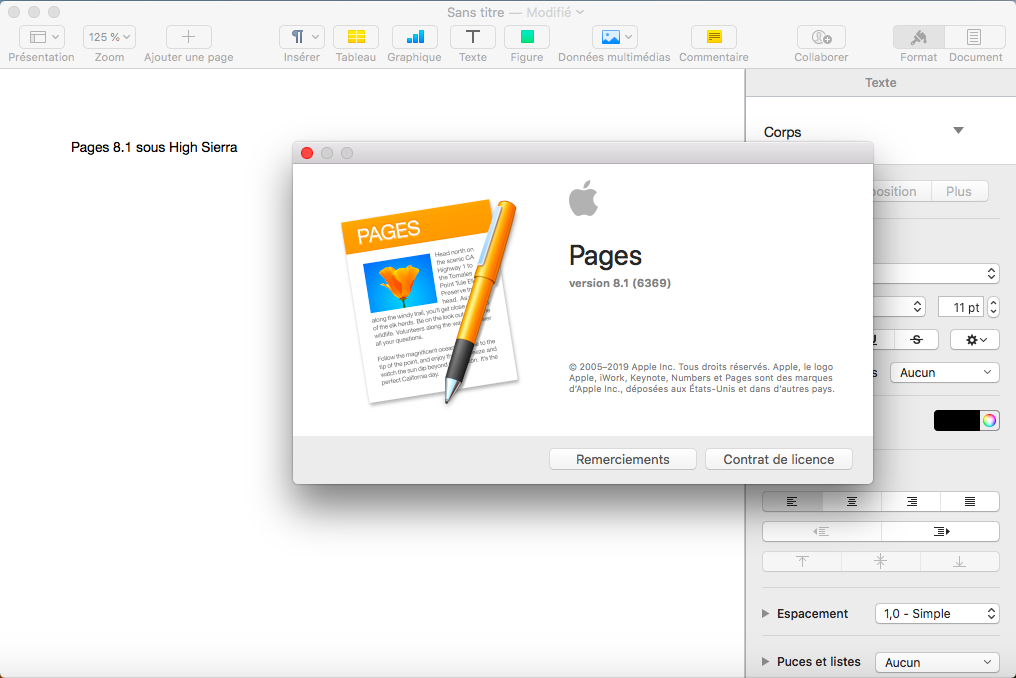This screenshot has height=678, width=1016.
Task: Add a comment with Commentaire icon
Action: coord(714,37)
